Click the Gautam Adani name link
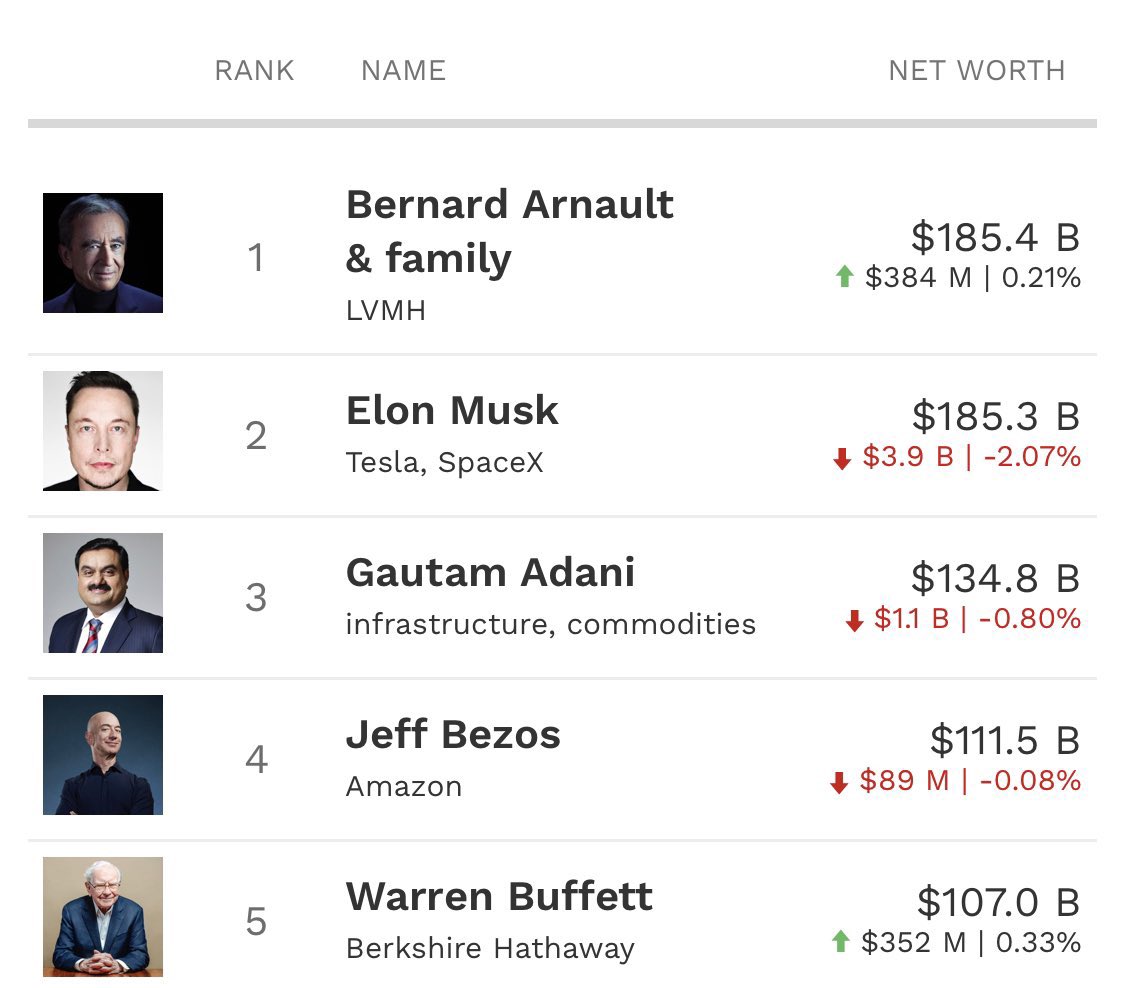The image size is (1125, 988). coord(490,573)
